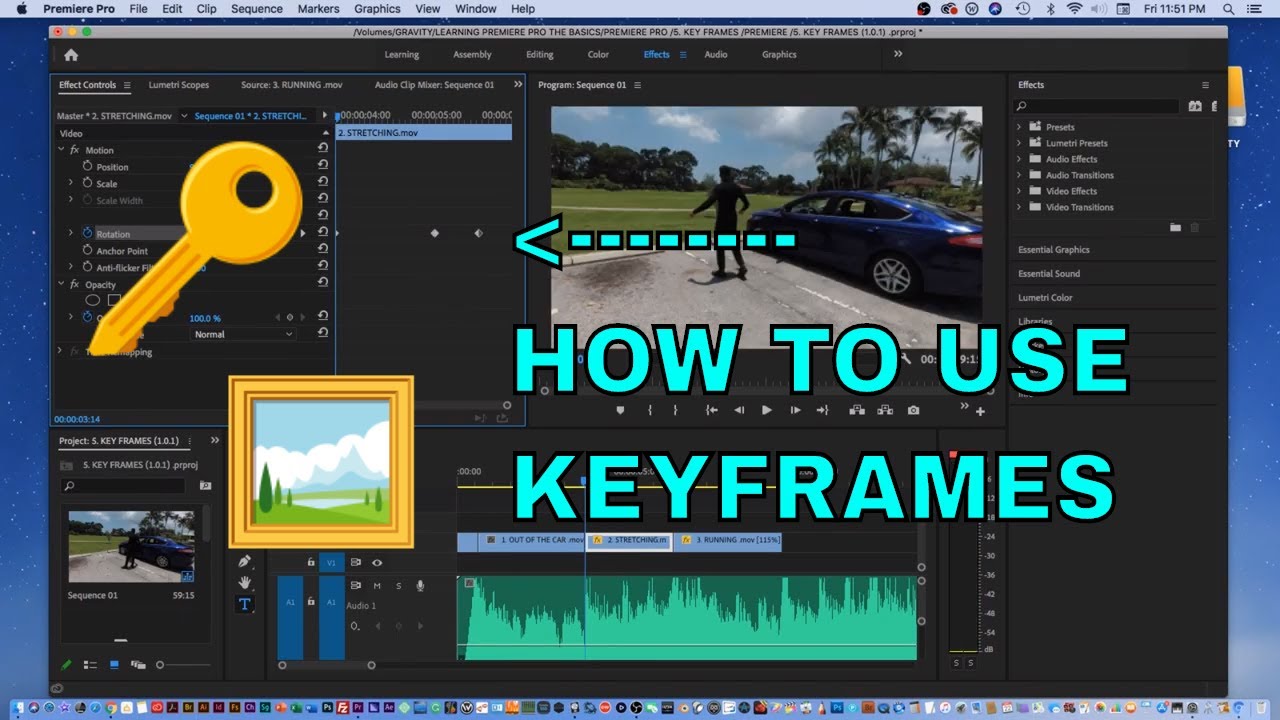Screen dimensions: 1280x720
Task: Solo the Audio 1 track
Action: tap(398, 585)
